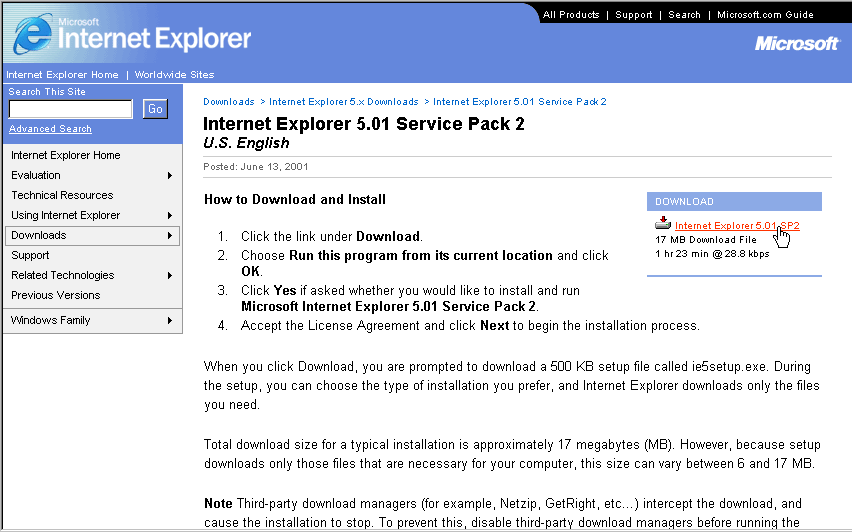Select Technical Resources in sidebar

(x=62, y=195)
